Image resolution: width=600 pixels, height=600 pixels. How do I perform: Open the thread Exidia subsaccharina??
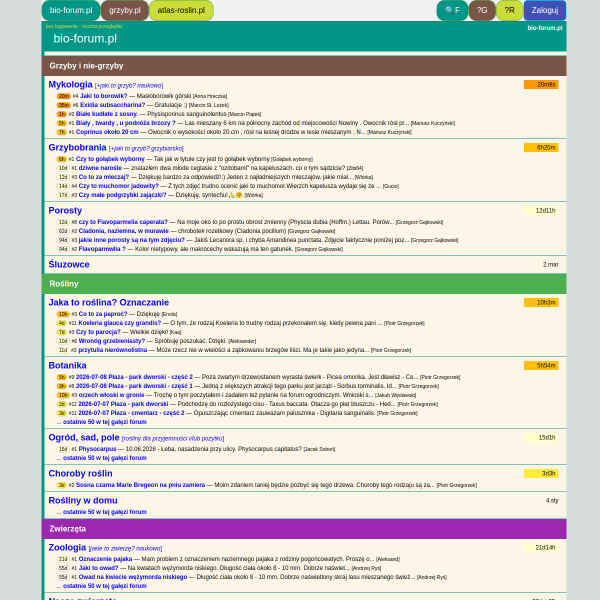112,105
